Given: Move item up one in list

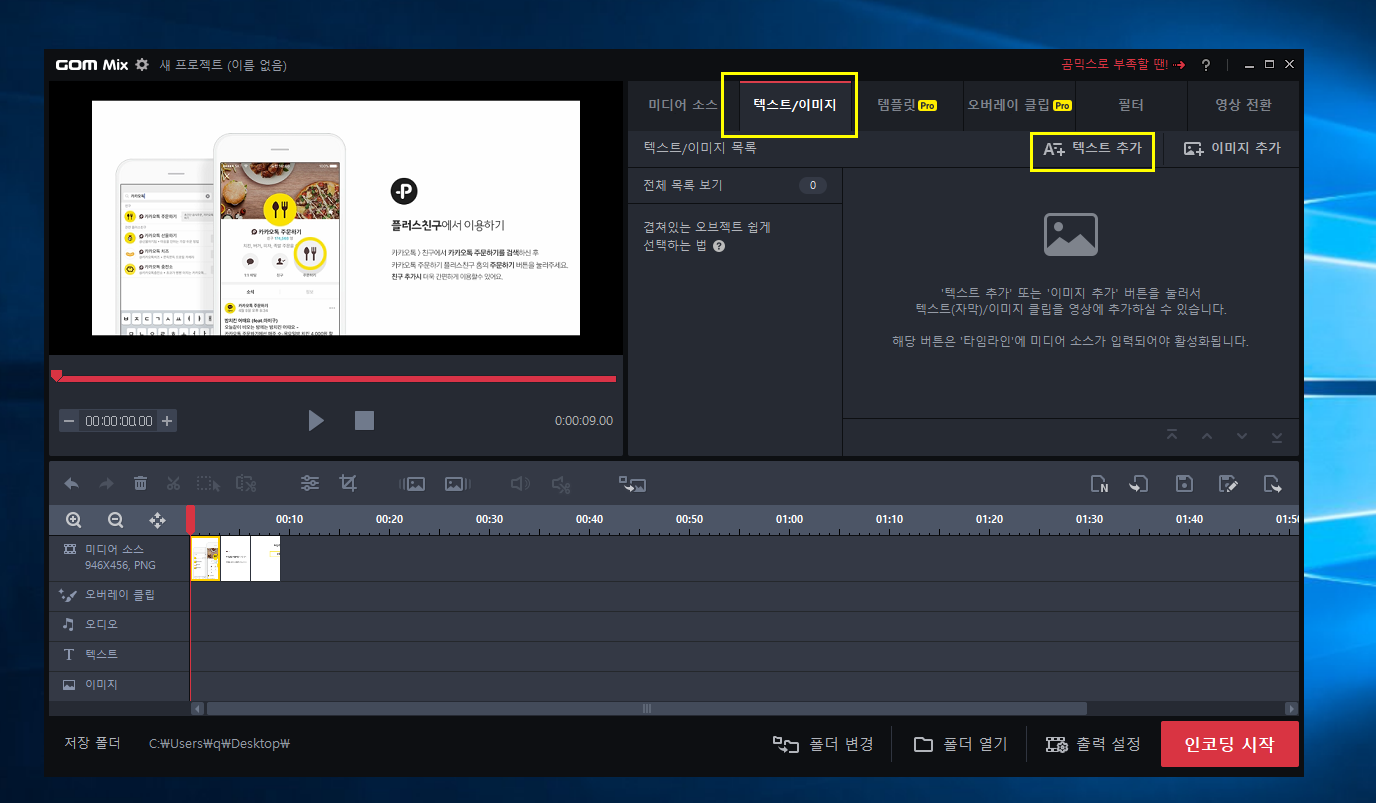Looking at the screenshot, I should pyautogui.click(x=1207, y=436).
